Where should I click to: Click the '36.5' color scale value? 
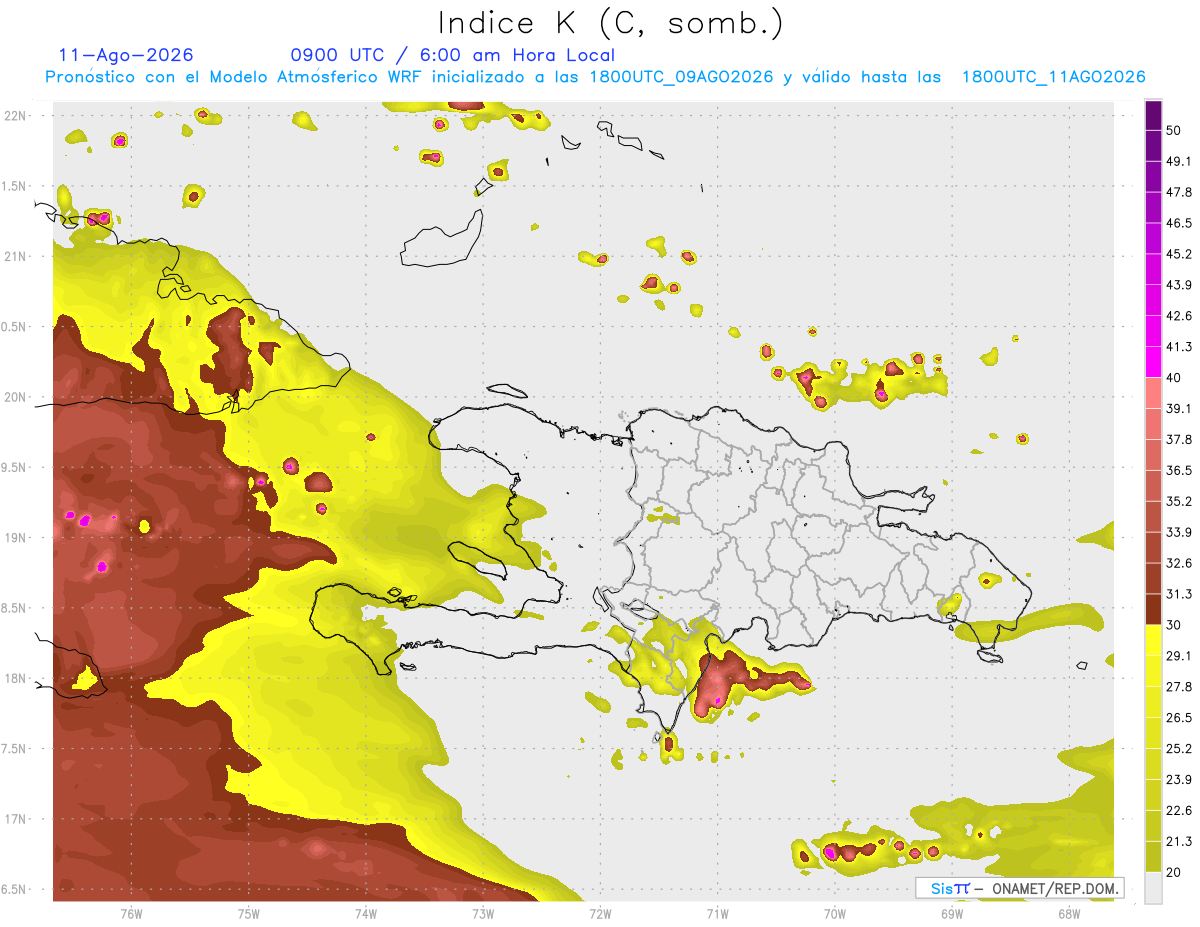1179,470
